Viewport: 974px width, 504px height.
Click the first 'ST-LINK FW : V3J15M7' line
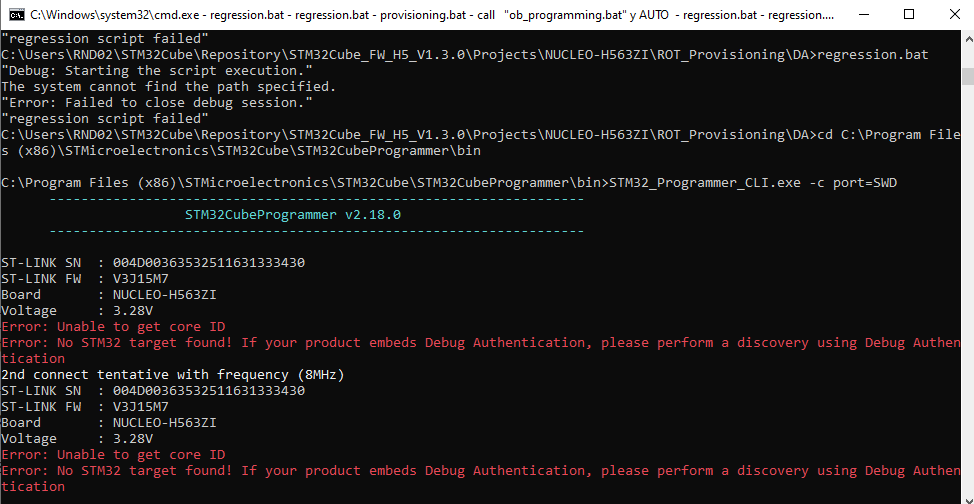pos(85,279)
